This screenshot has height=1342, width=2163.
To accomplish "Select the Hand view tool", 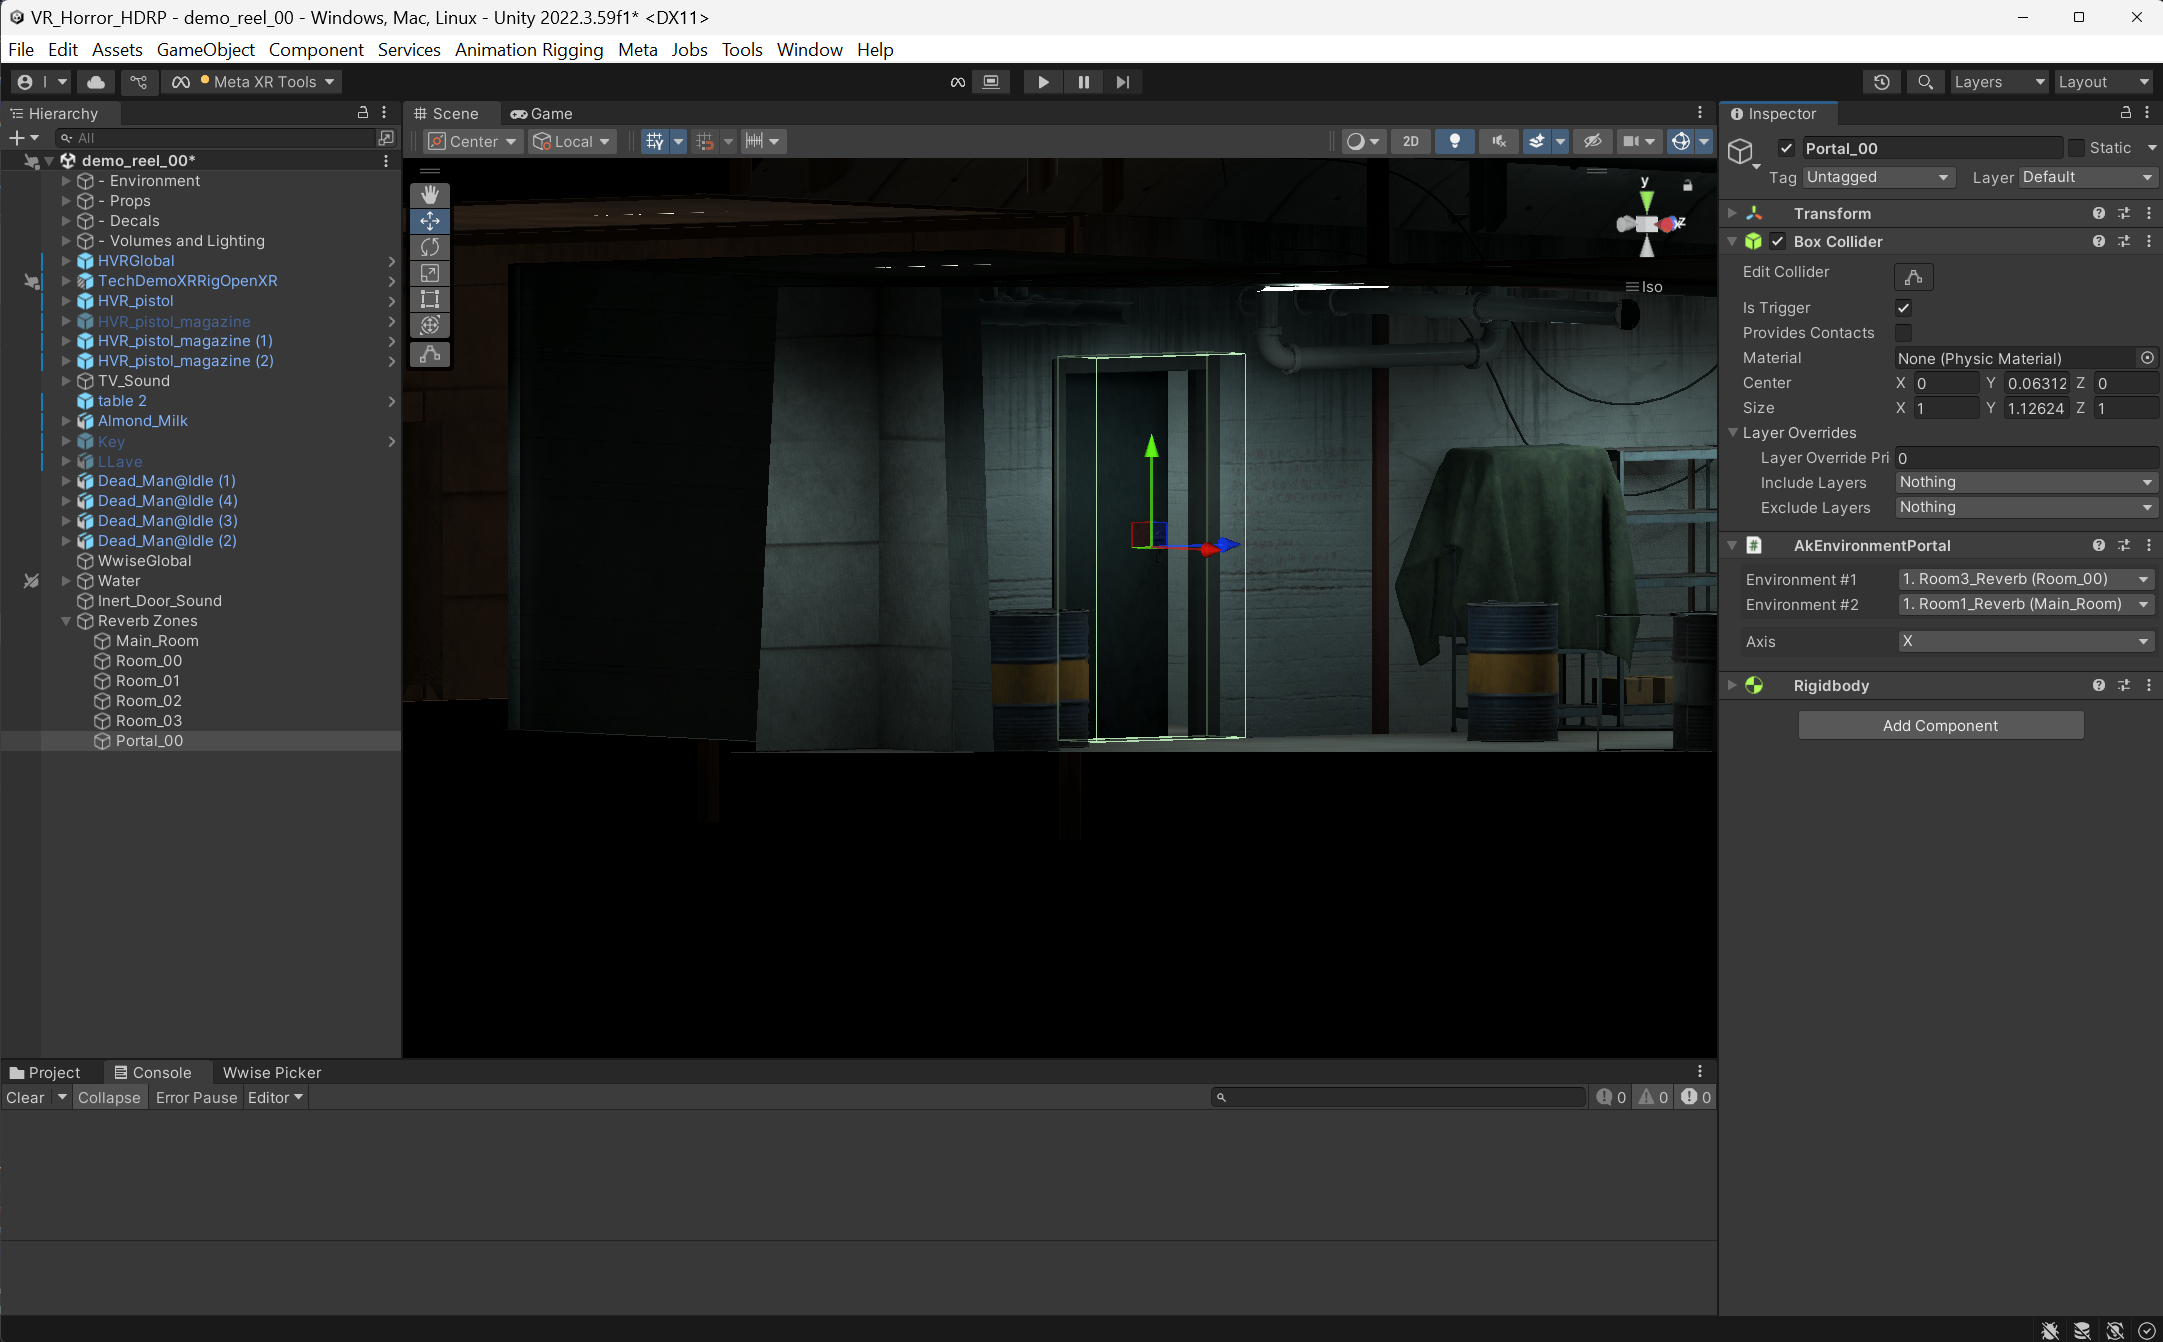I will [430, 194].
